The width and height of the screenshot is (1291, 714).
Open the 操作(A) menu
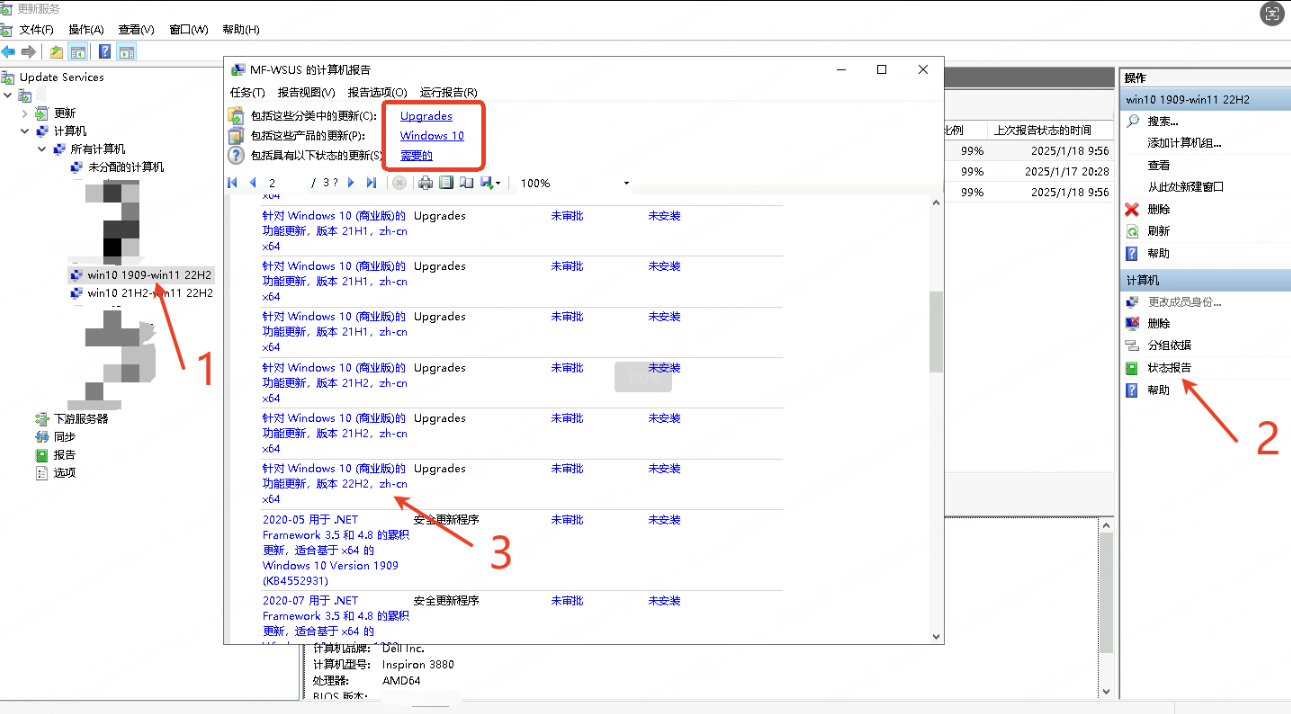[86, 30]
